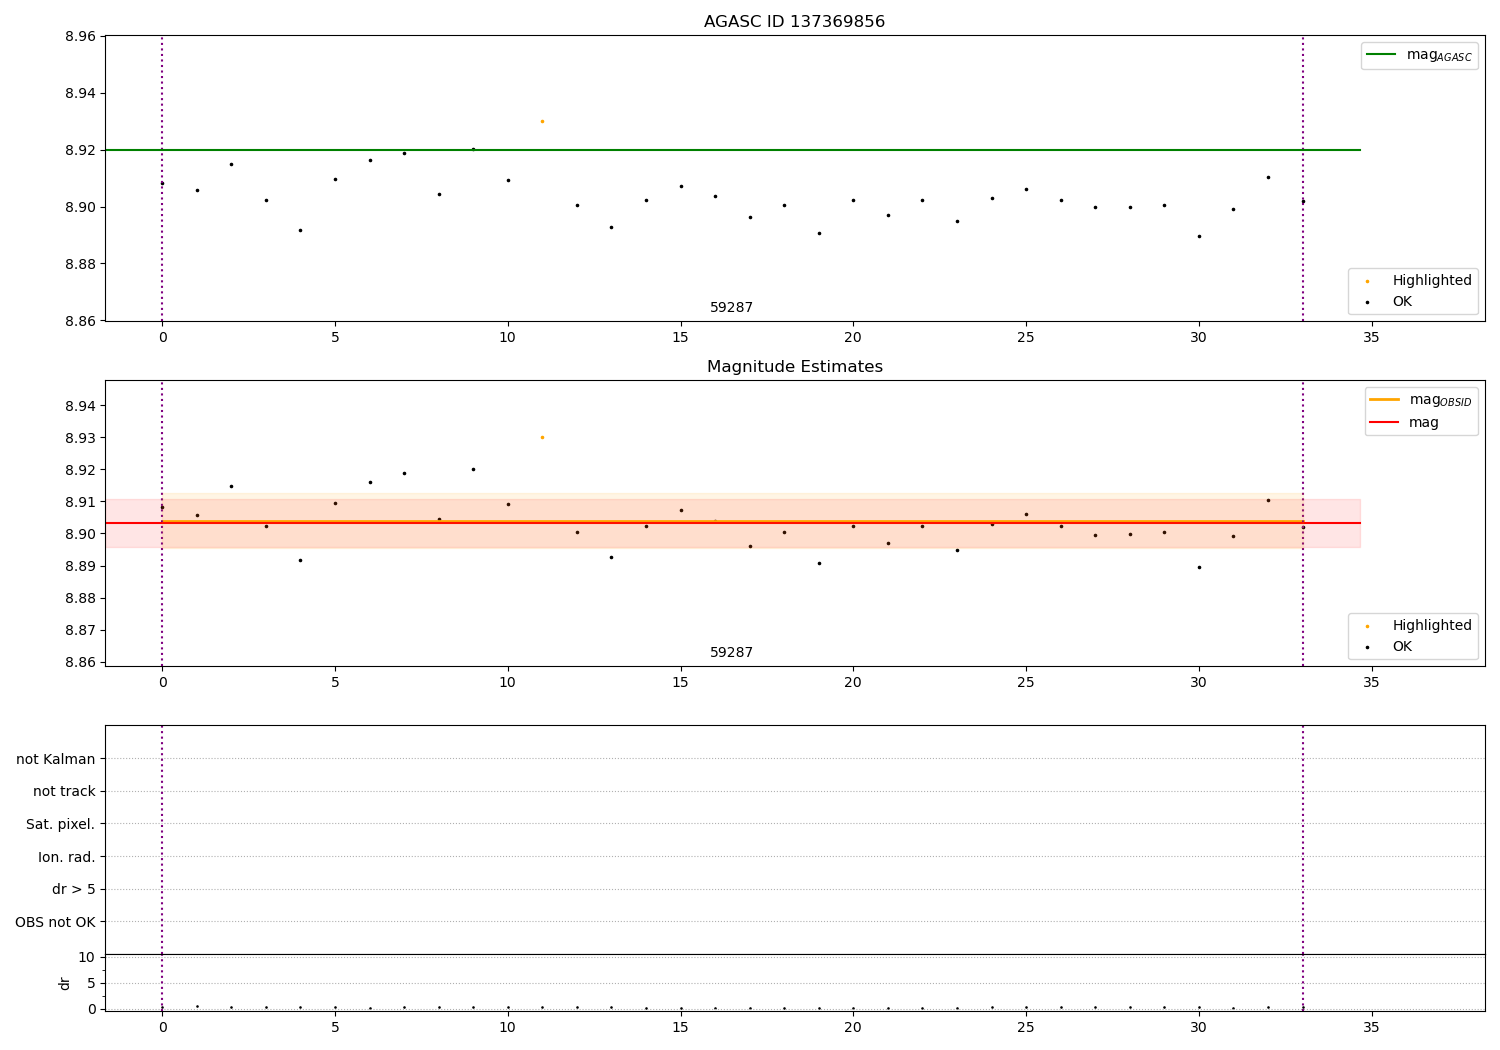Click the green mag AGASC horizontal line
The image size is (1500, 1050).
pos(732,150)
